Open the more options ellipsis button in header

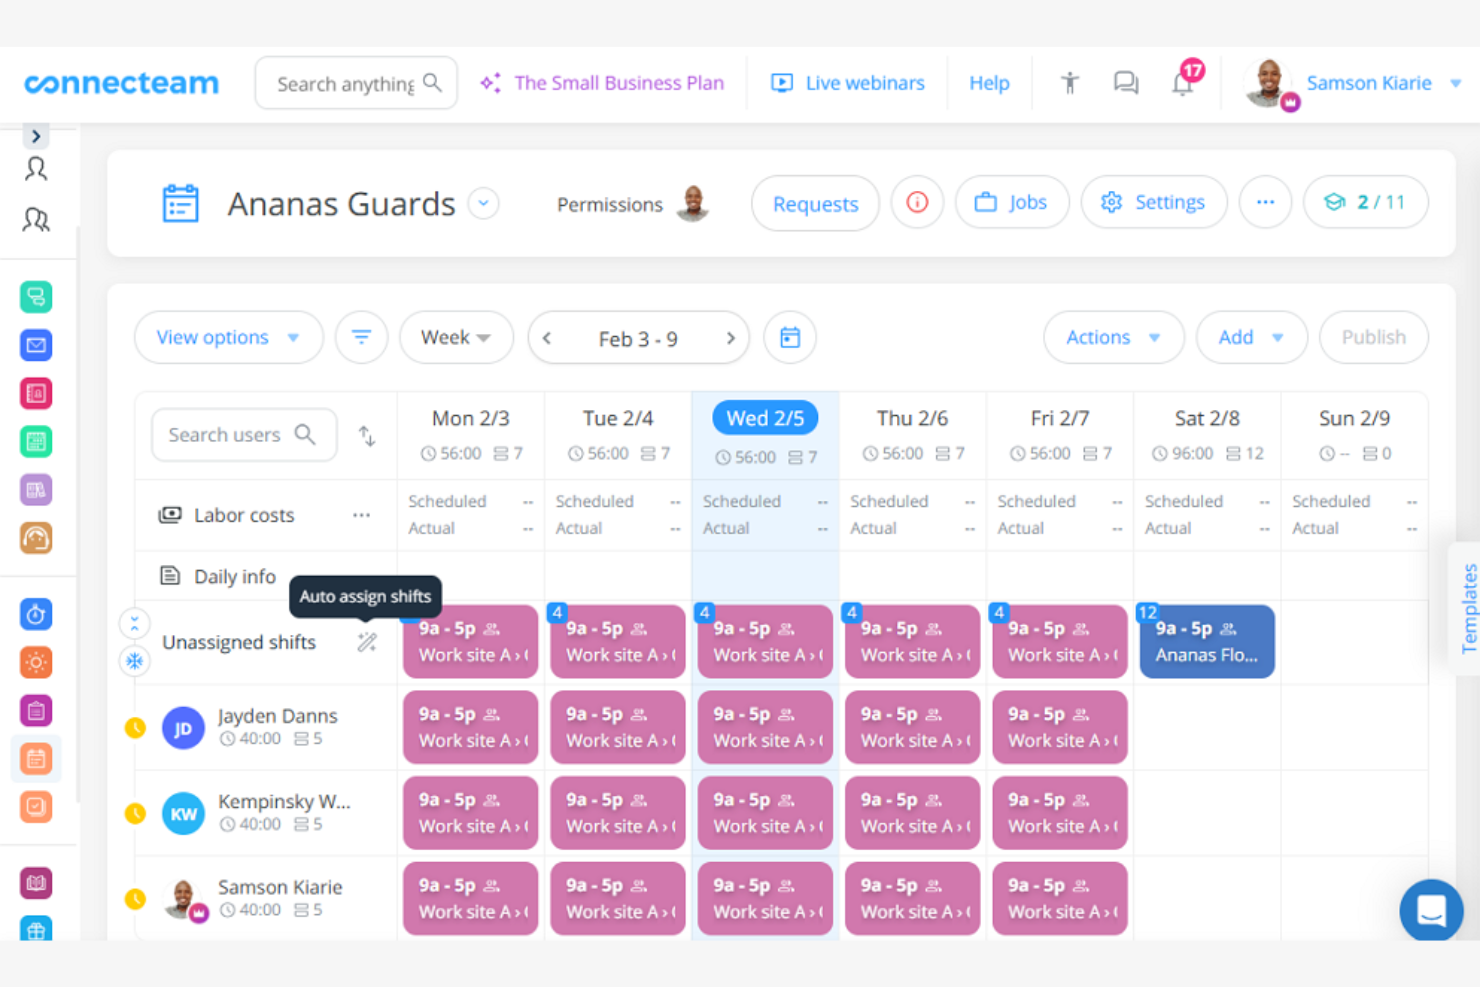point(1265,202)
